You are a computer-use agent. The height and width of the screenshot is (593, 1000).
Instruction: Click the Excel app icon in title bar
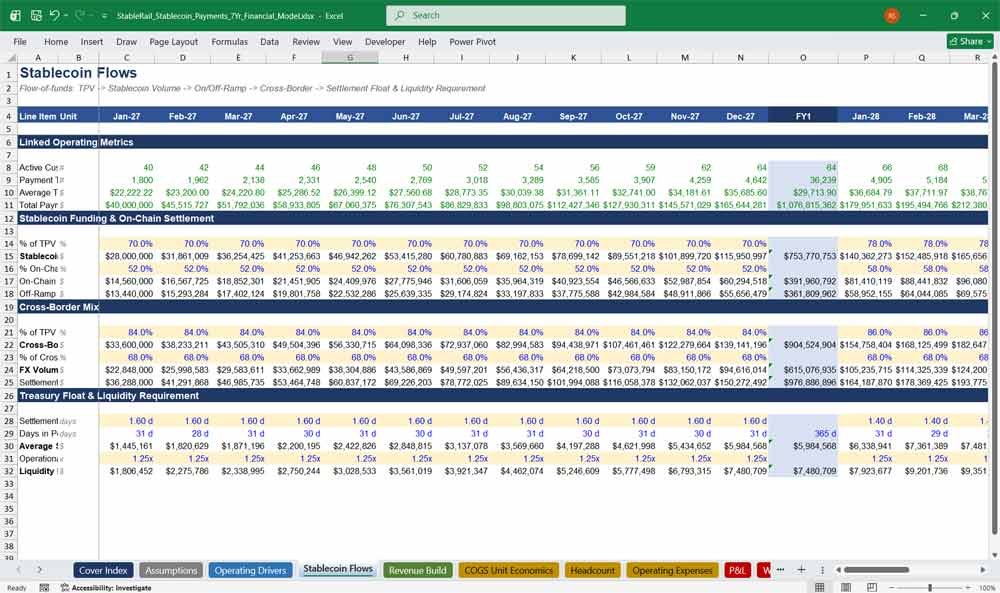(x=15, y=15)
